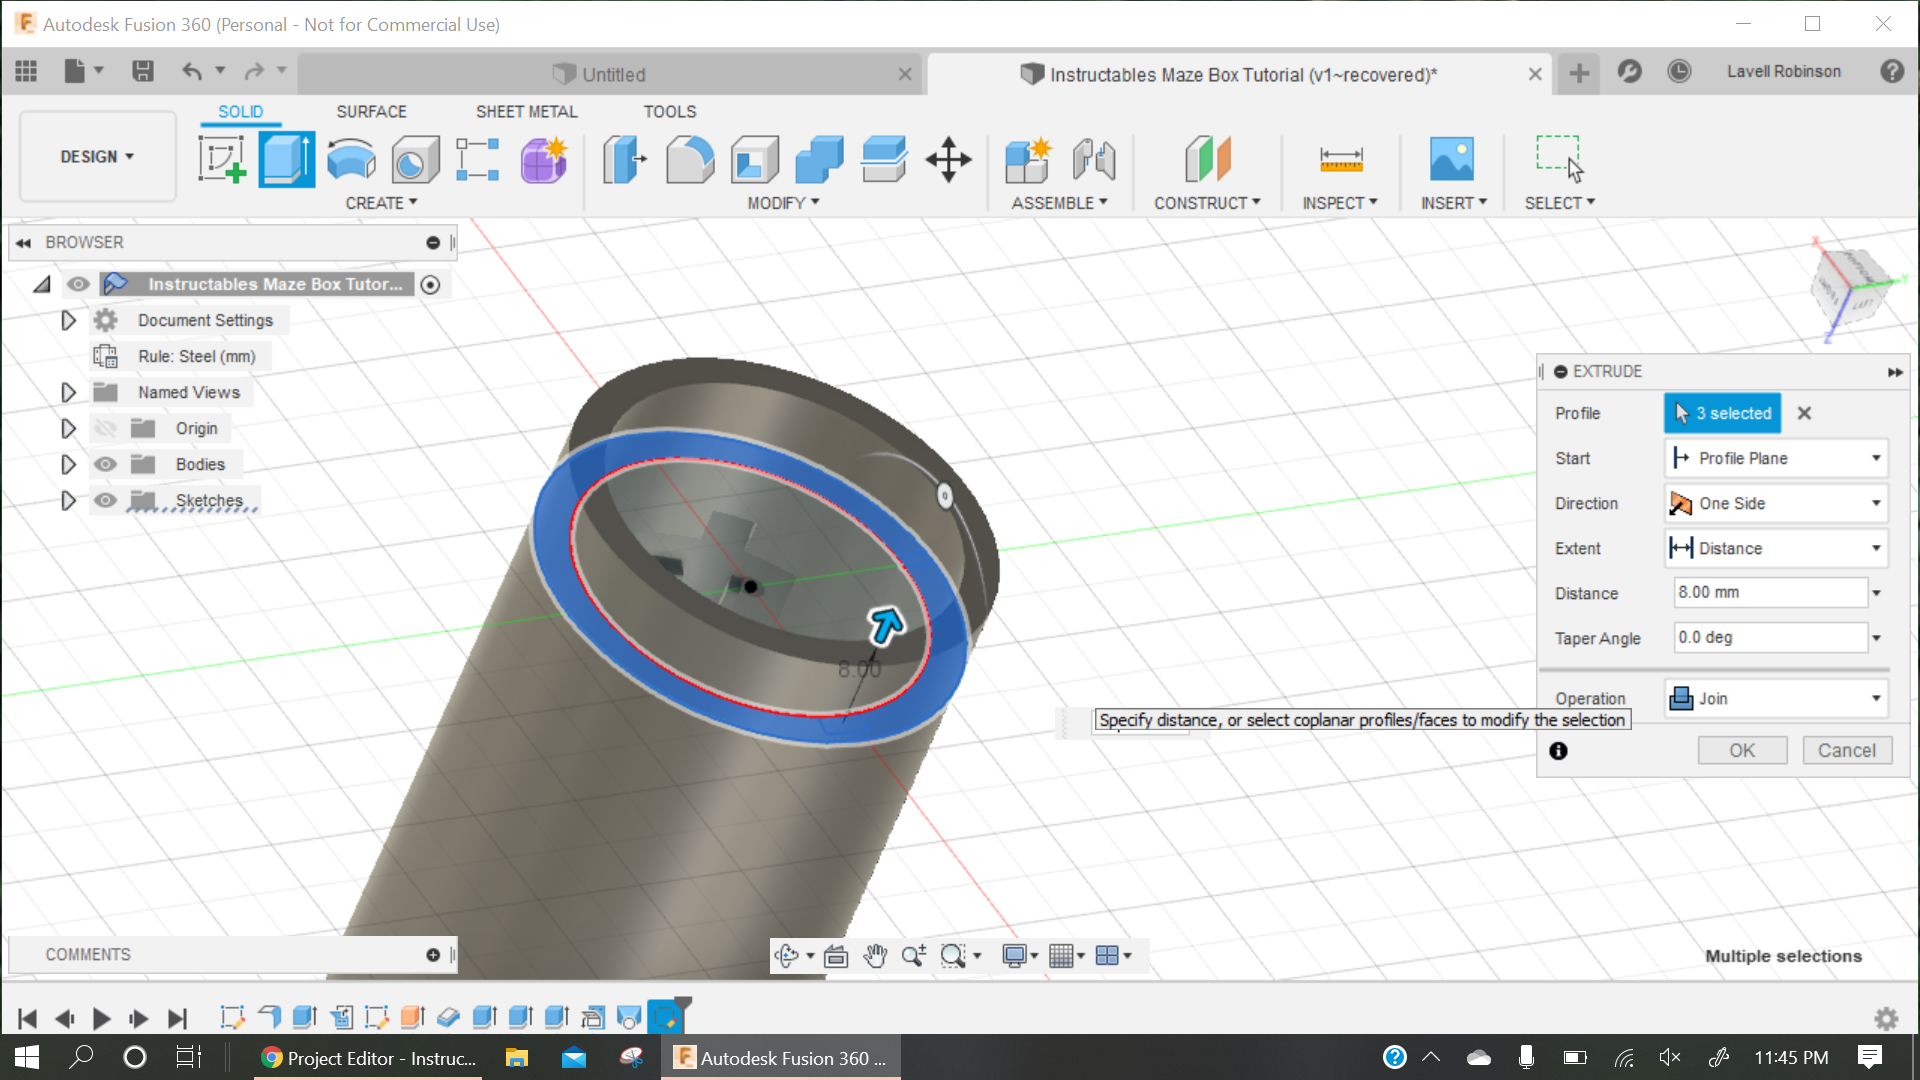Hide the Sketches folder
The height and width of the screenshot is (1080, 1920).
pyautogui.click(x=105, y=500)
